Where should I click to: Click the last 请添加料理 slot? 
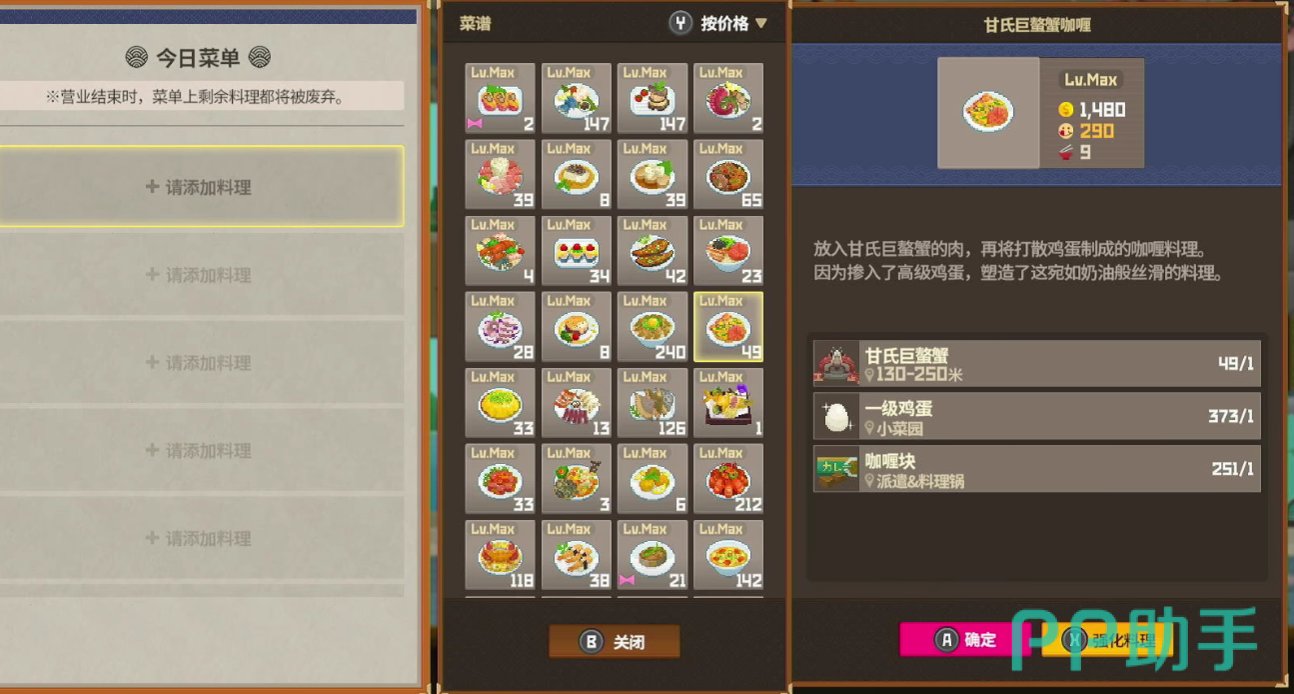click(200, 538)
